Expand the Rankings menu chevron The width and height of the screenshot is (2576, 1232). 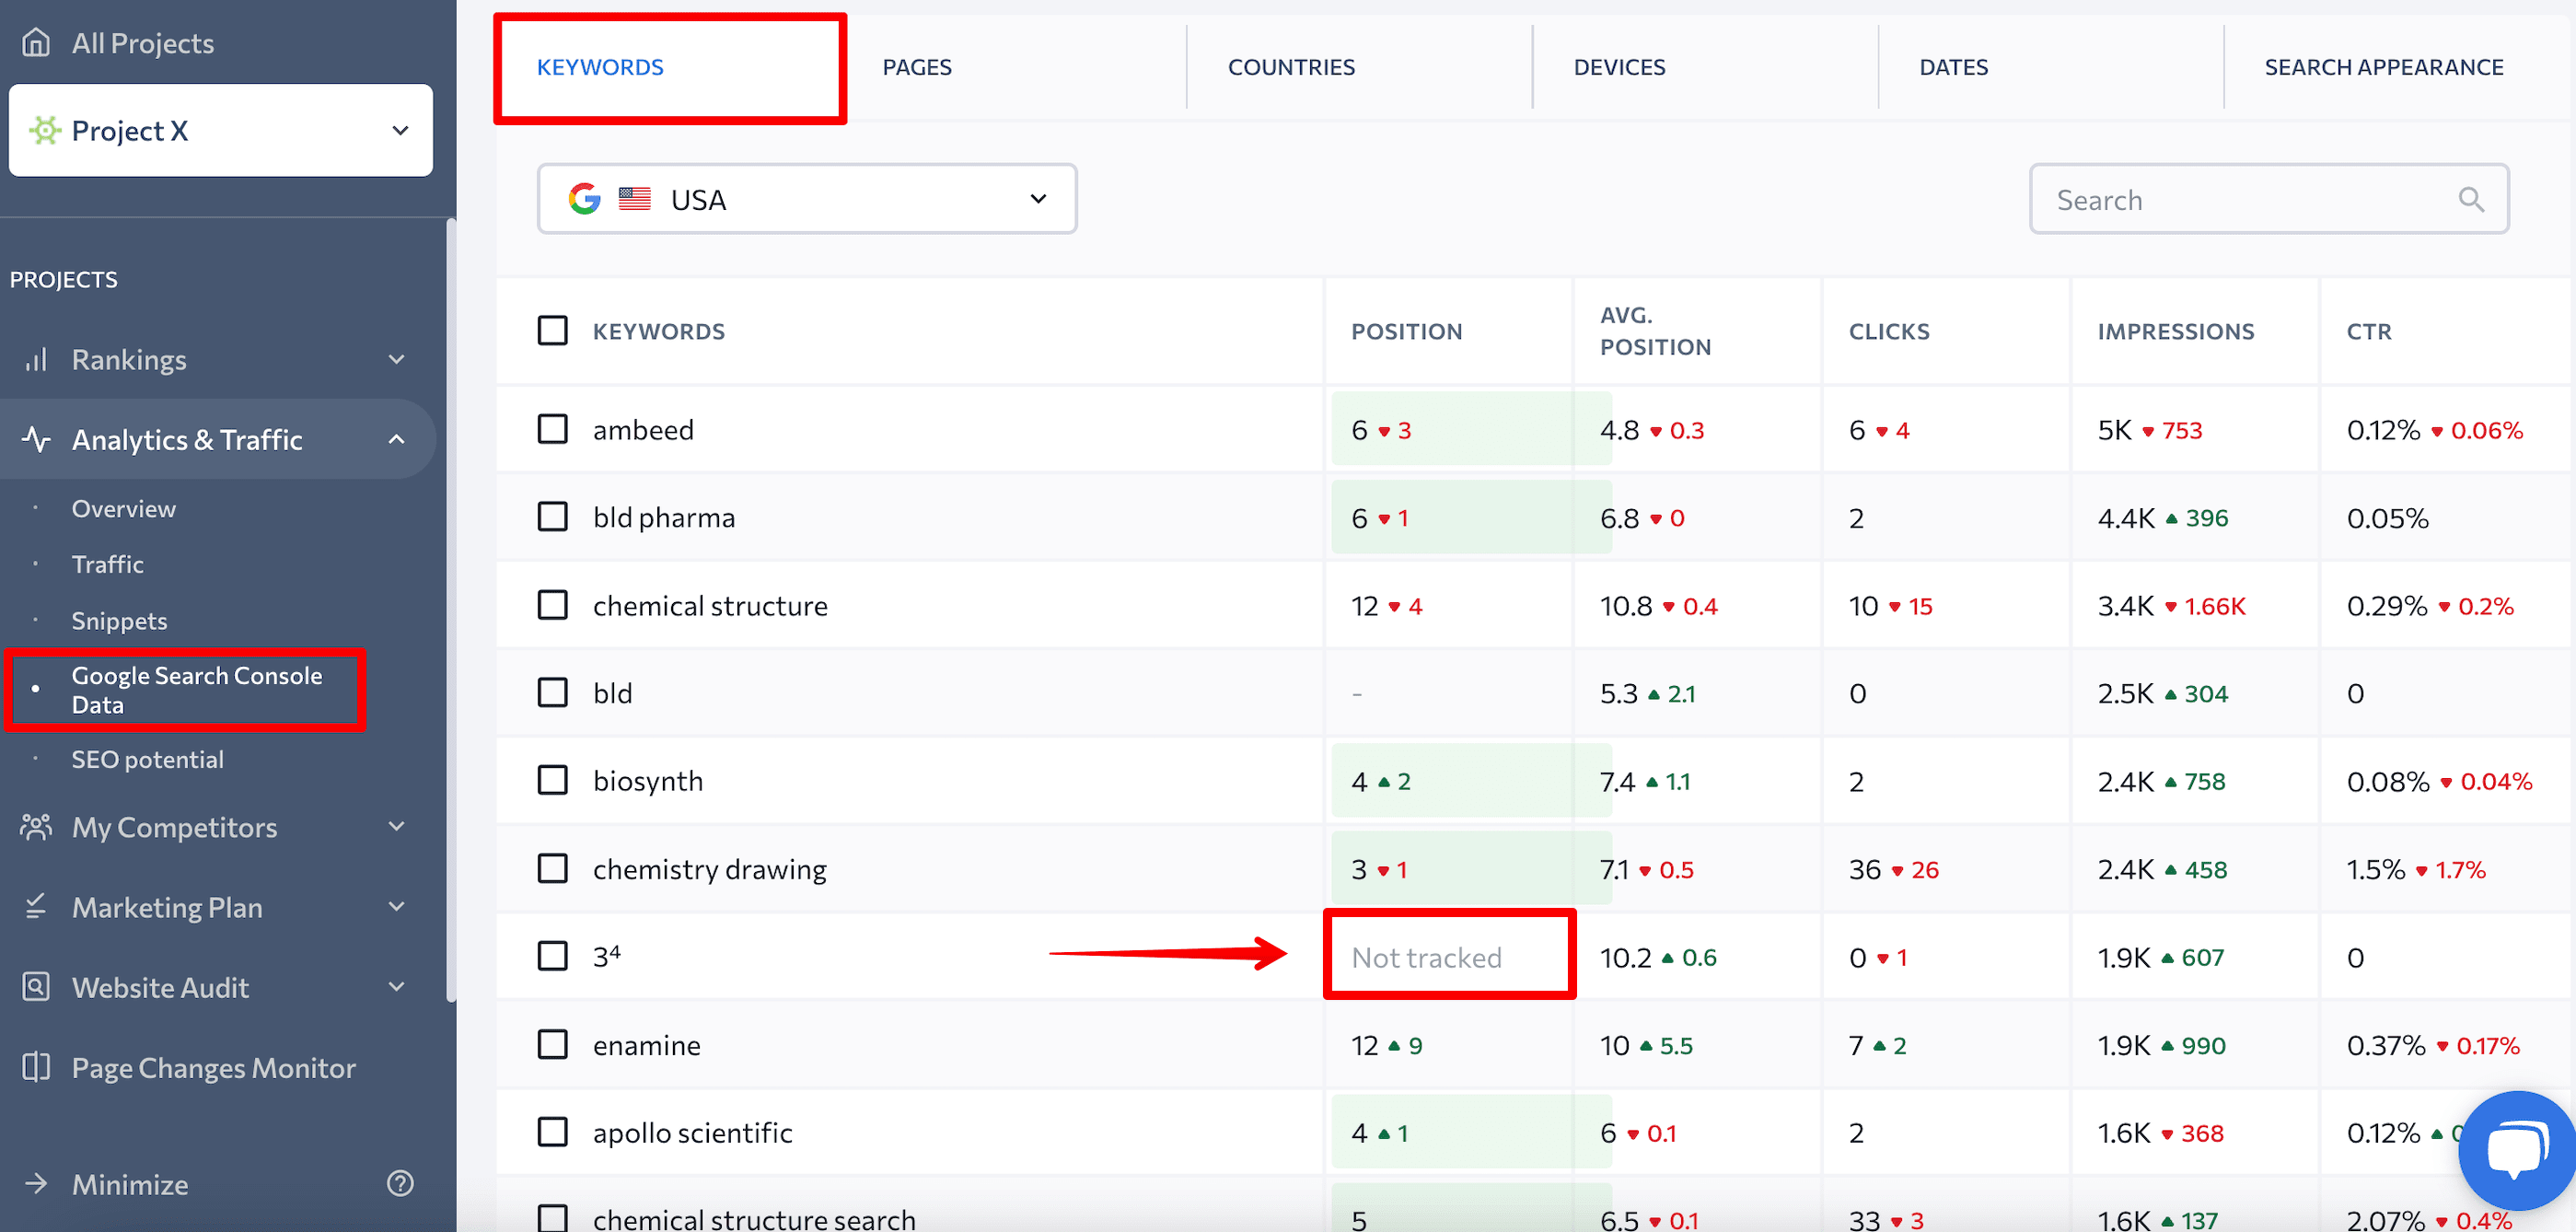[397, 359]
